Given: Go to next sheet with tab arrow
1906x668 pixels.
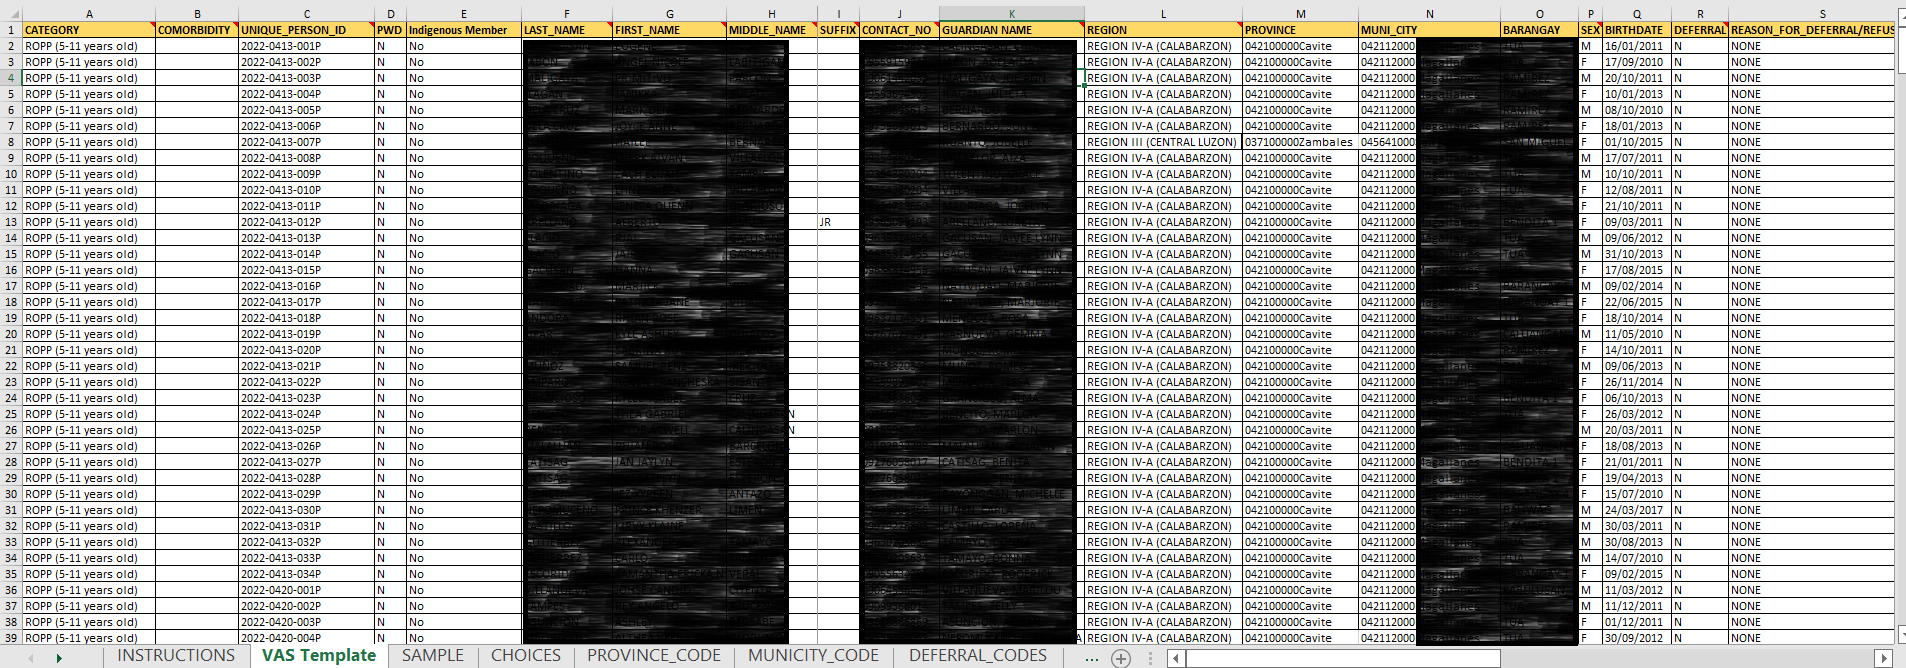Looking at the screenshot, I should [x=59, y=658].
